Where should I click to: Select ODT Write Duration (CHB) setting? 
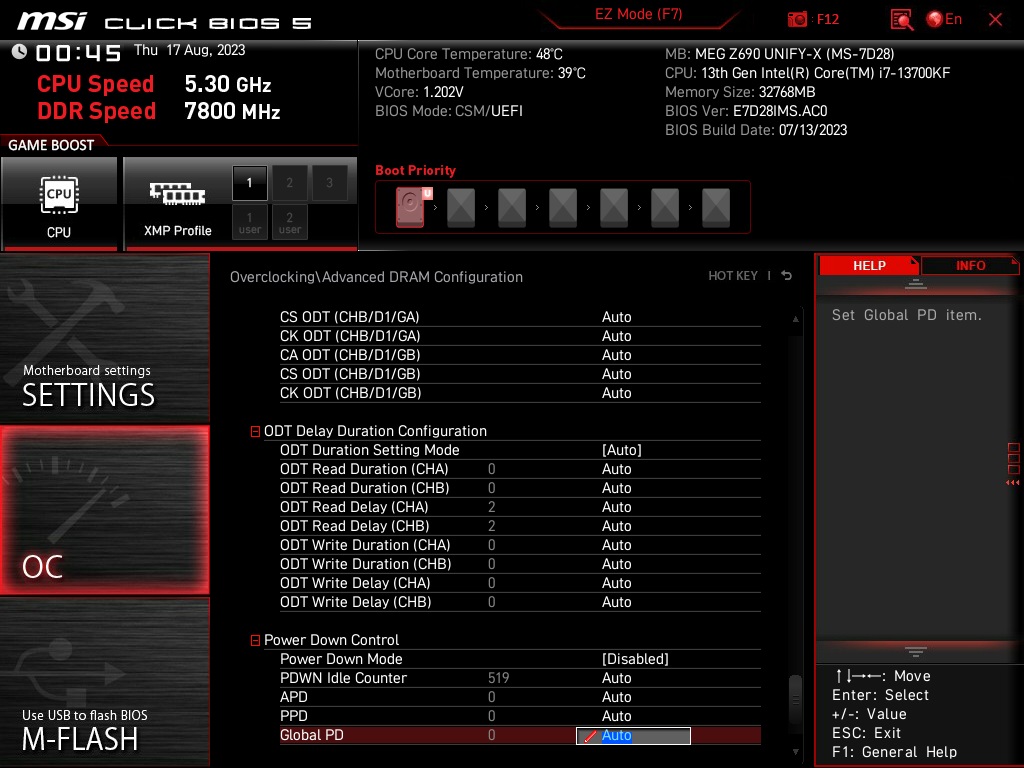click(520, 564)
